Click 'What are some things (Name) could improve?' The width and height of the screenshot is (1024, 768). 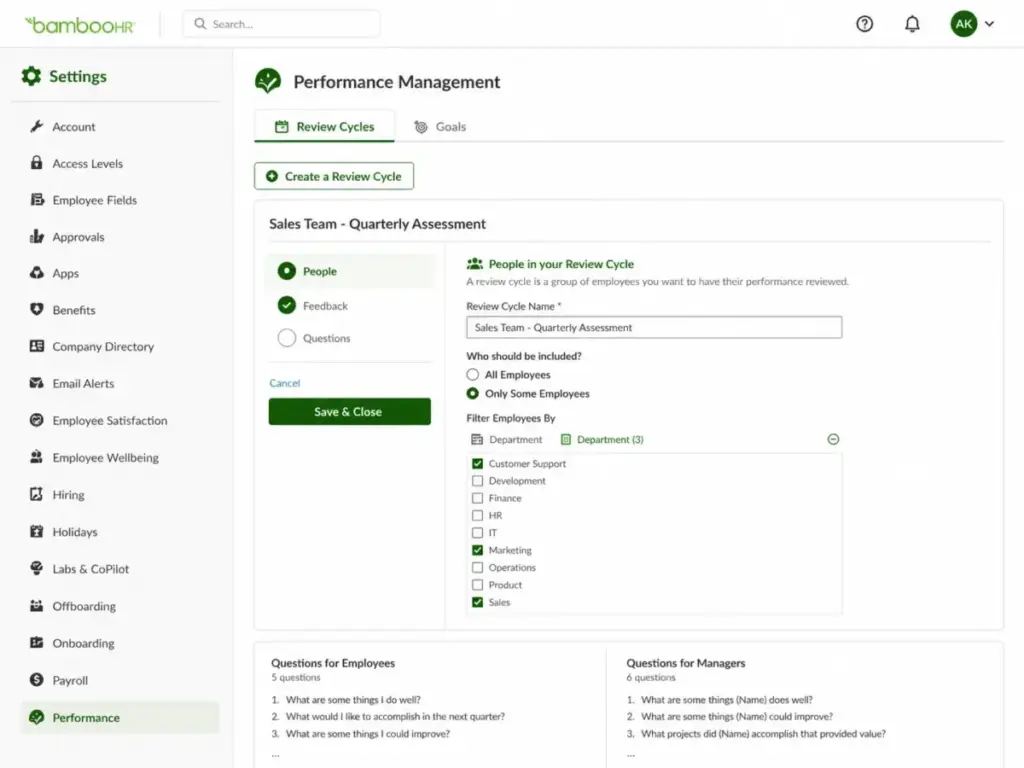tap(737, 716)
